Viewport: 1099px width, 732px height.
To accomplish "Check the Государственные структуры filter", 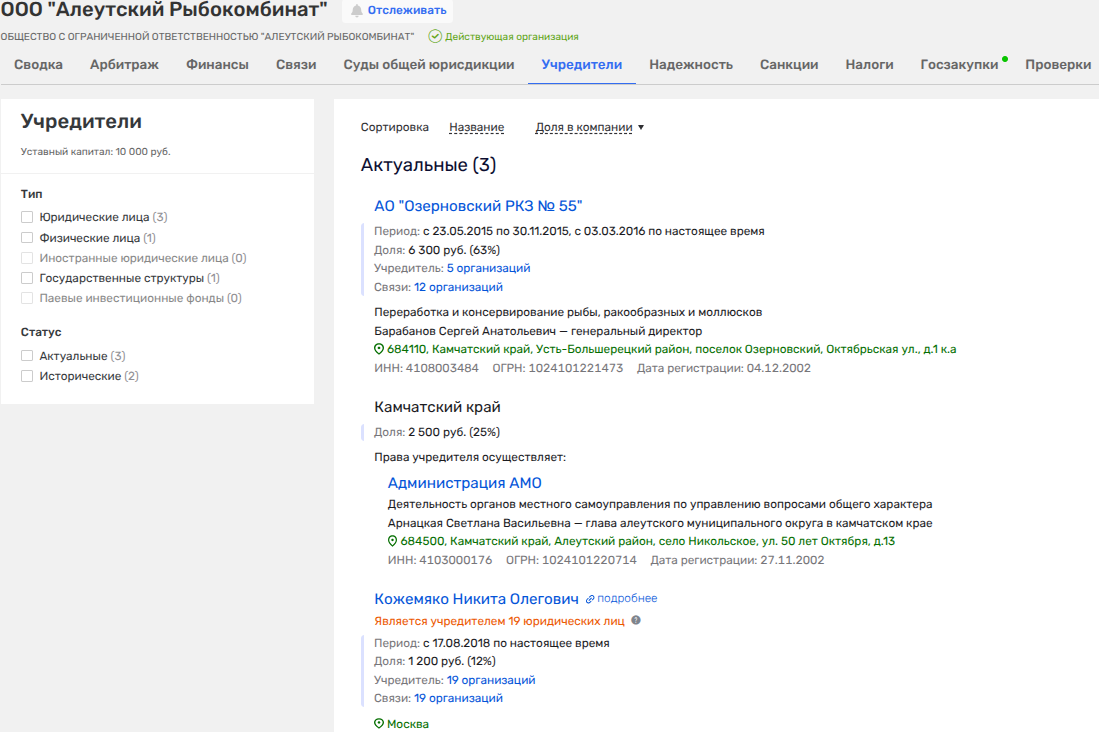I will coord(28,278).
